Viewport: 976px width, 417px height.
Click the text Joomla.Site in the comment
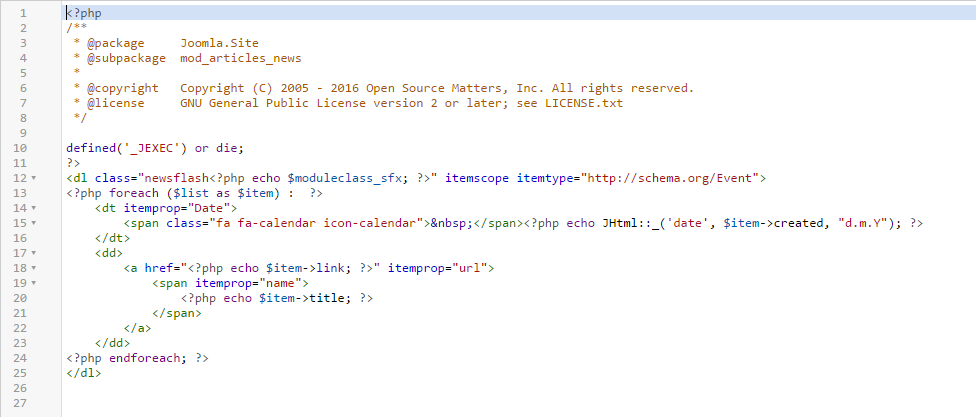pyautogui.click(x=220, y=43)
